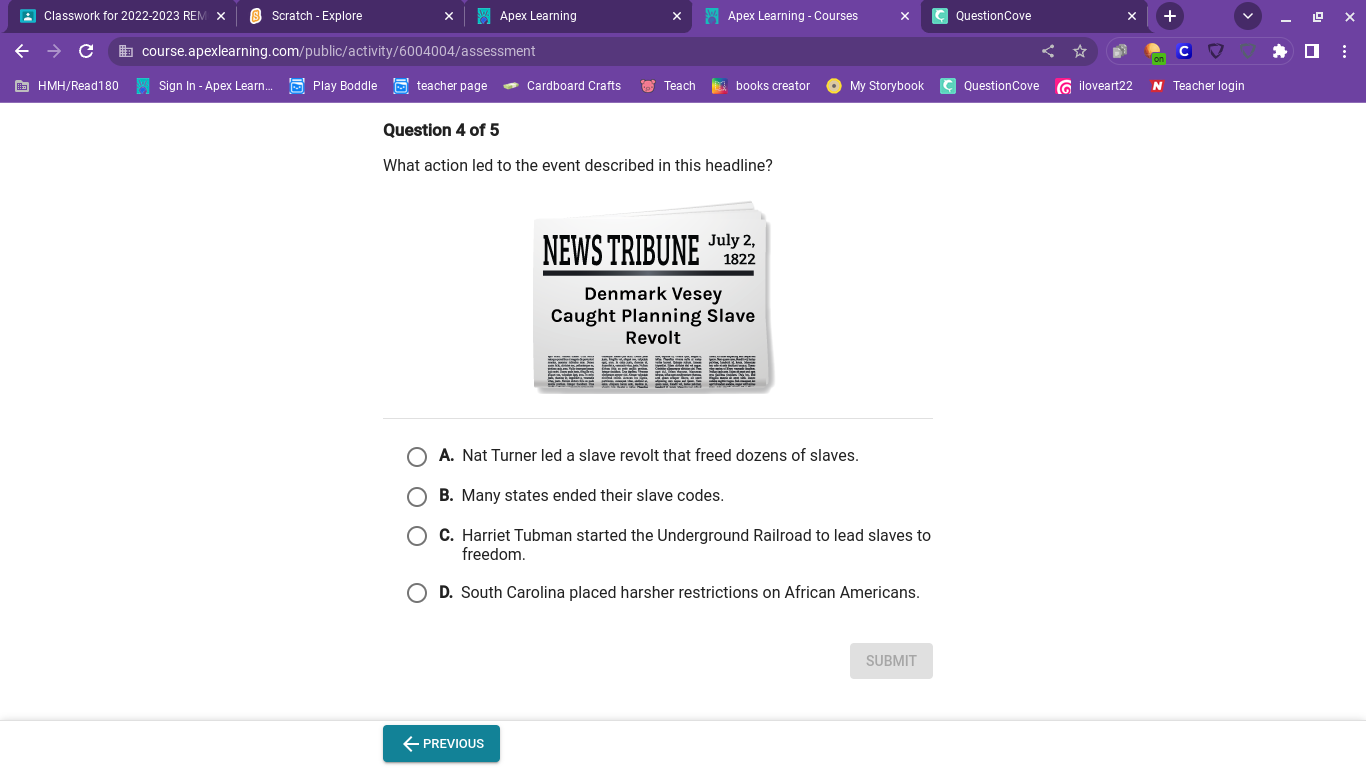The width and height of the screenshot is (1366, 768).
Task: Click the SUBMIT button
Action: click(x=891, y=661)
